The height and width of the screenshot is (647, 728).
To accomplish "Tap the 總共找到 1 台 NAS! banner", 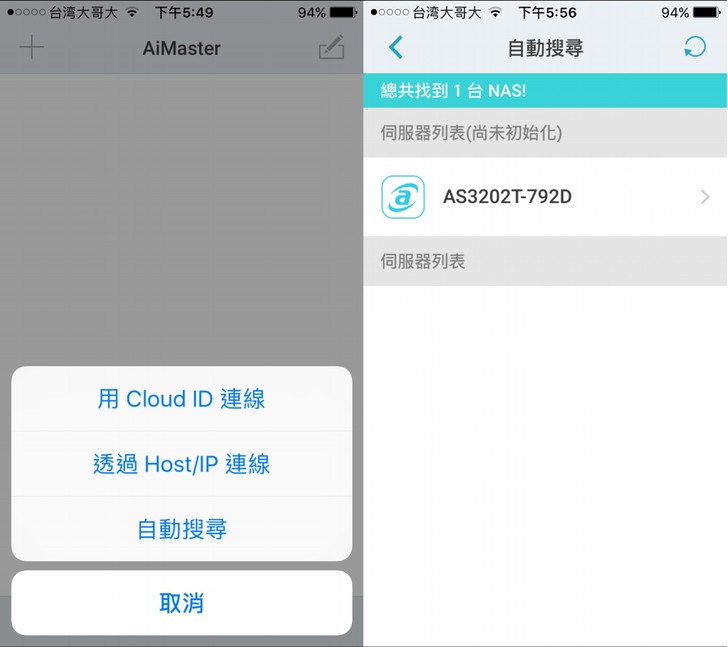I will click(x=545, y=91).
